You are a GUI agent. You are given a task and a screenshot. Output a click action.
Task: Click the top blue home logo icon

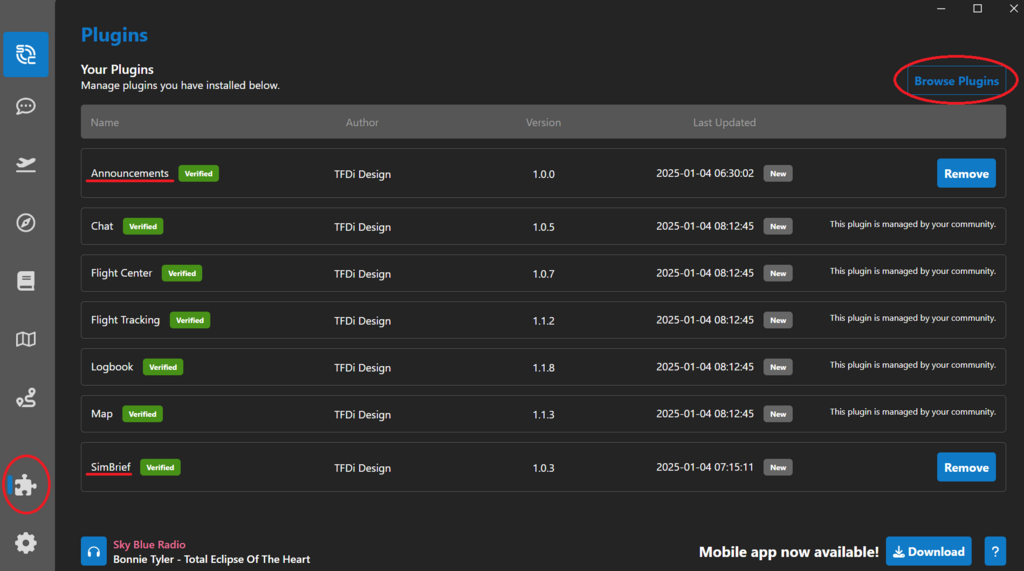(x=25, y=54)
